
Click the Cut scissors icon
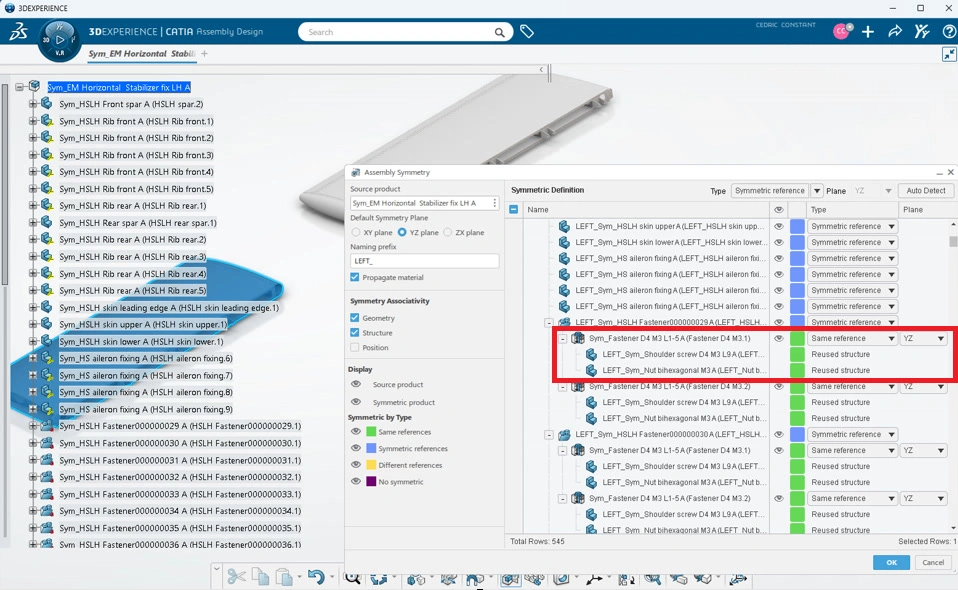[x=236, y=577]
